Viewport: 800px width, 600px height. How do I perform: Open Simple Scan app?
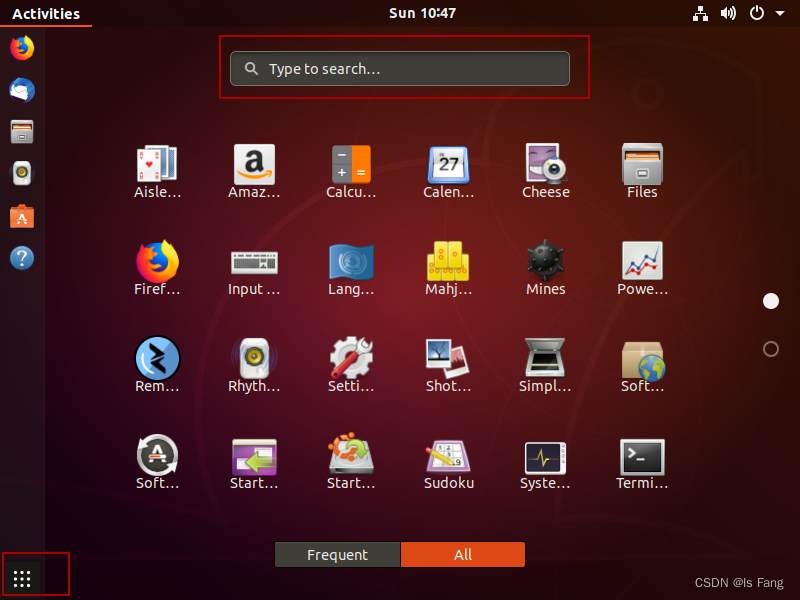pos(545,365)
